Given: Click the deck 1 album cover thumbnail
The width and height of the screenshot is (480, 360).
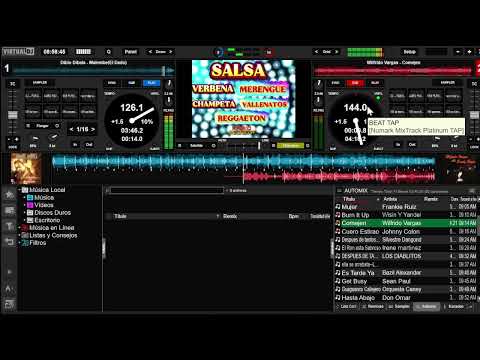Looking at the screenshot, I should click(26, 168).
